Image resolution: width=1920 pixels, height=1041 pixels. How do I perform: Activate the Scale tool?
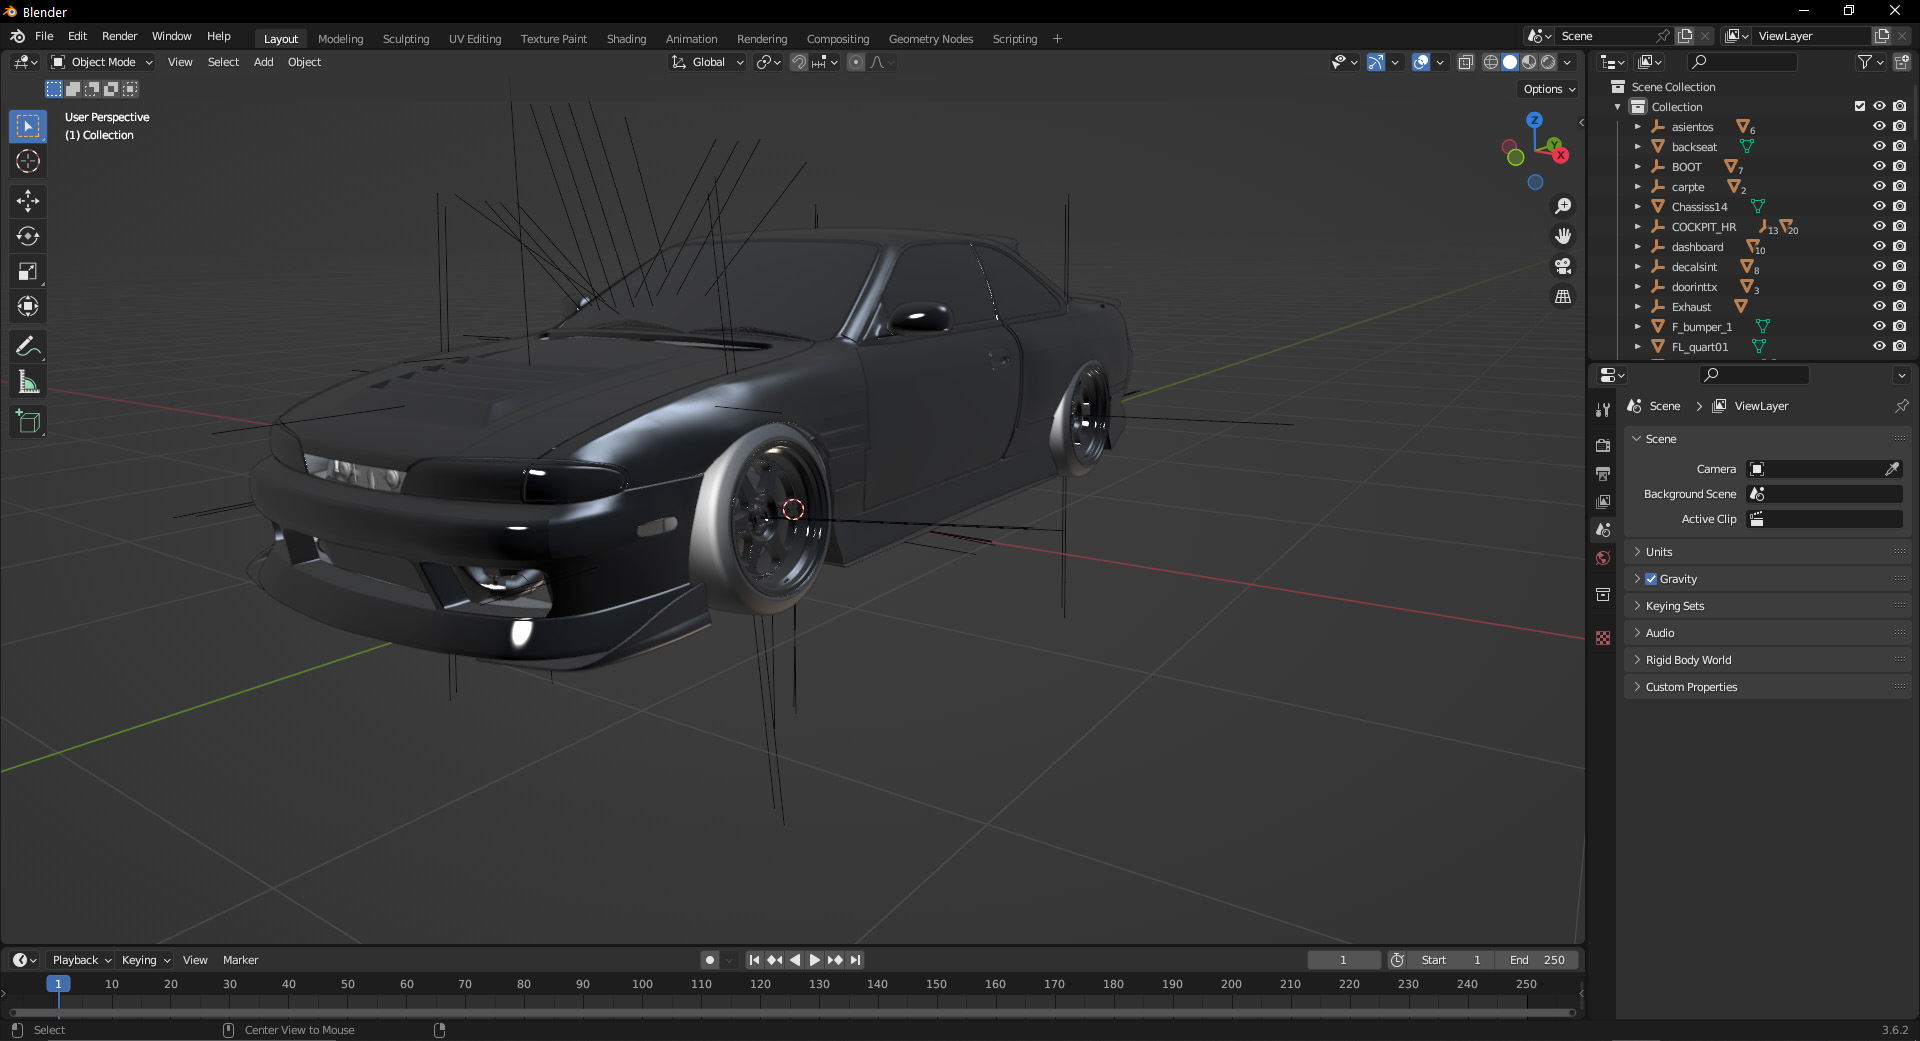(x=28, y=271)
